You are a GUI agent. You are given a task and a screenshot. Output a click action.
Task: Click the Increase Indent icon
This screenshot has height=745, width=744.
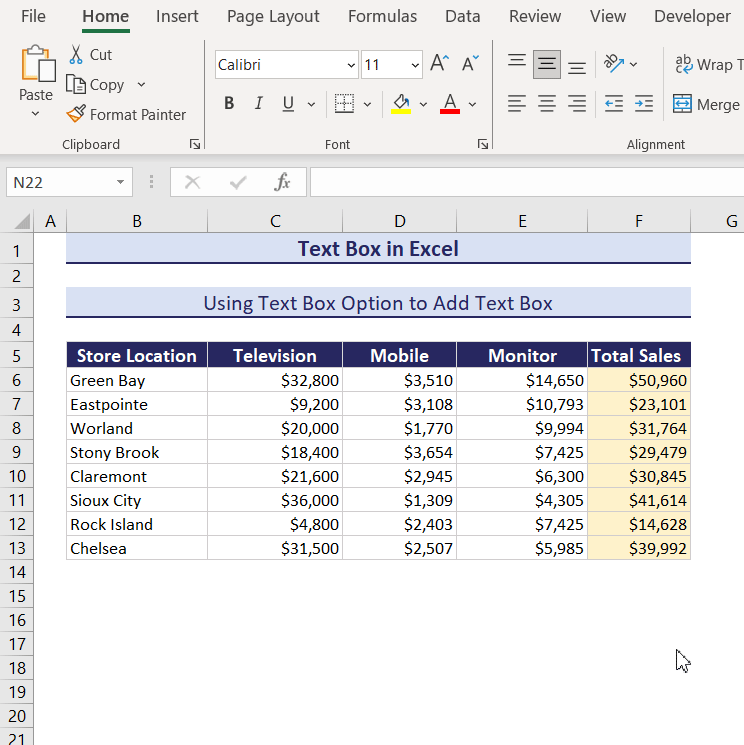coord(644,104)
